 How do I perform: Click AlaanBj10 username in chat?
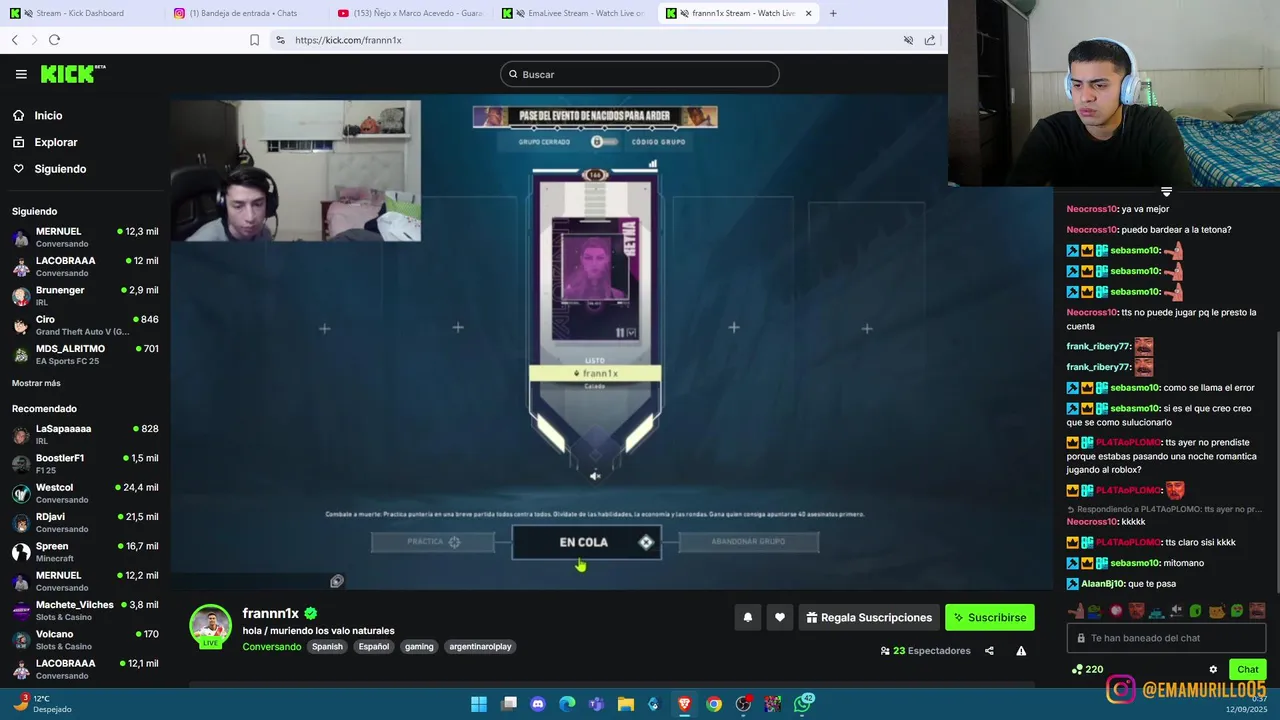1103,584
